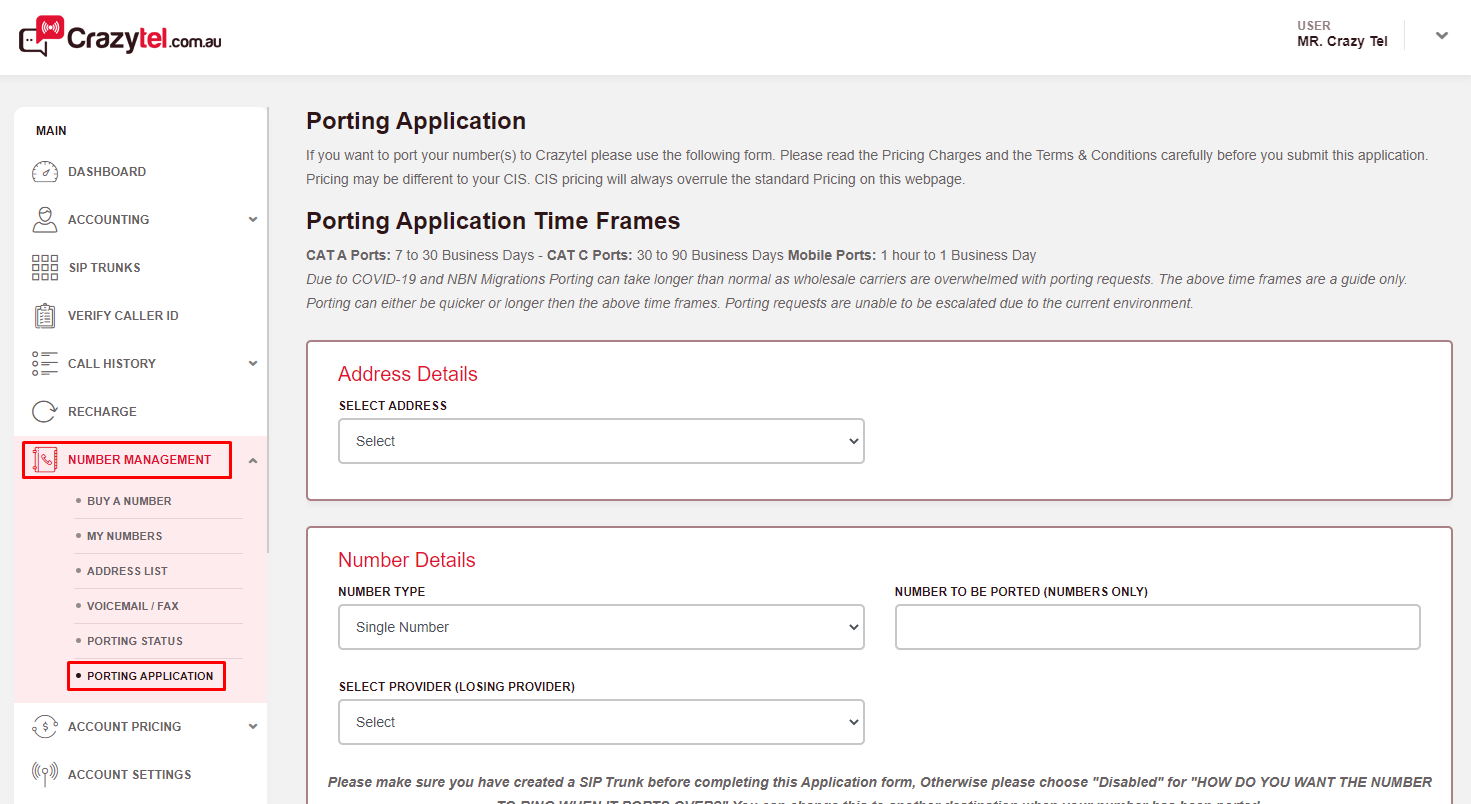This screenshot has height=804, width=1471.
Task: Open the Number Type dropdown
Action: (601, 627)
